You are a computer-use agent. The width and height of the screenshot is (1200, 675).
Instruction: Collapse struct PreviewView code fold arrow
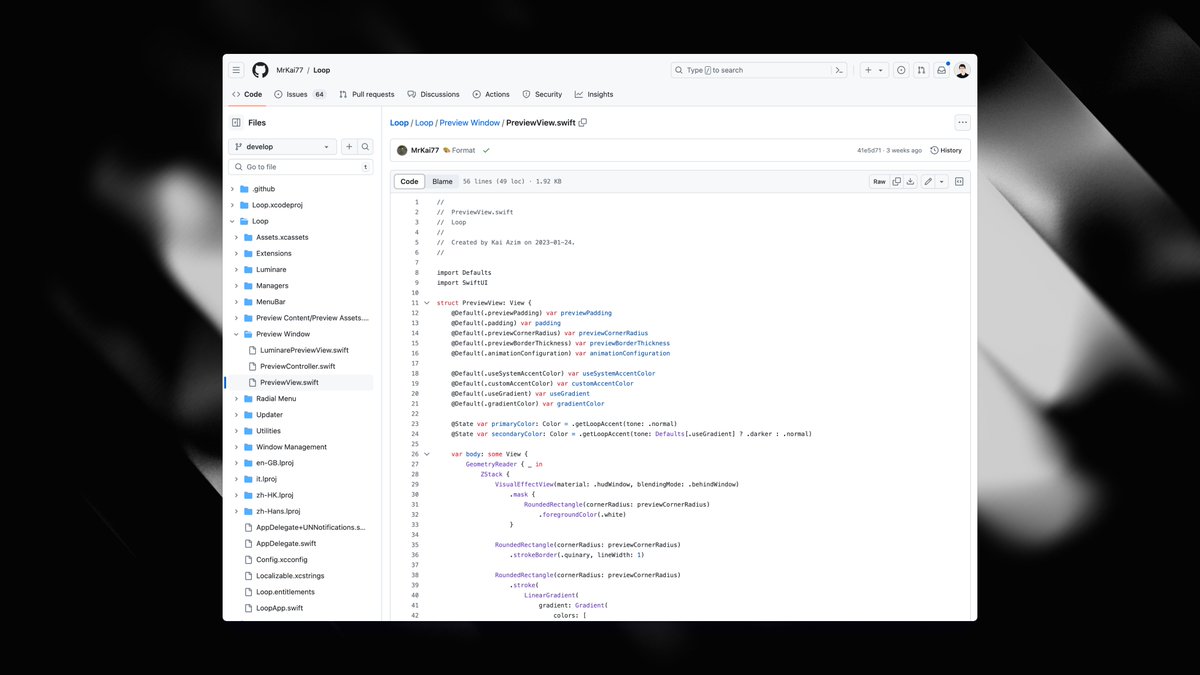pos(427,302)
